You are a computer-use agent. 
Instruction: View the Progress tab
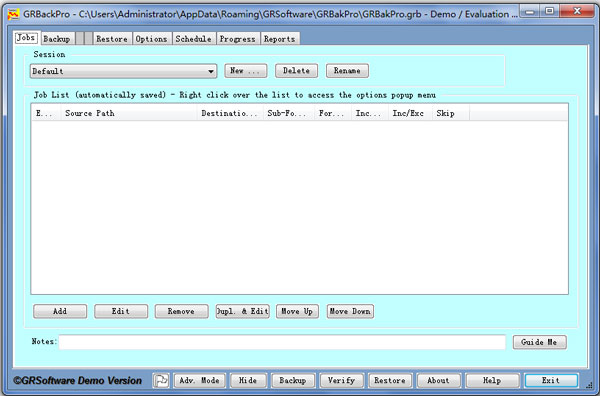coord(237,39)
